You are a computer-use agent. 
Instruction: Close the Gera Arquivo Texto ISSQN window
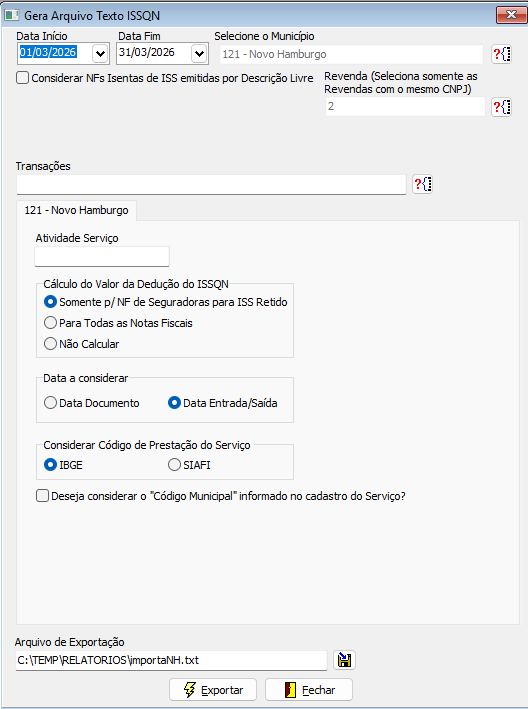pyautogui.click(x=511, y=15)
